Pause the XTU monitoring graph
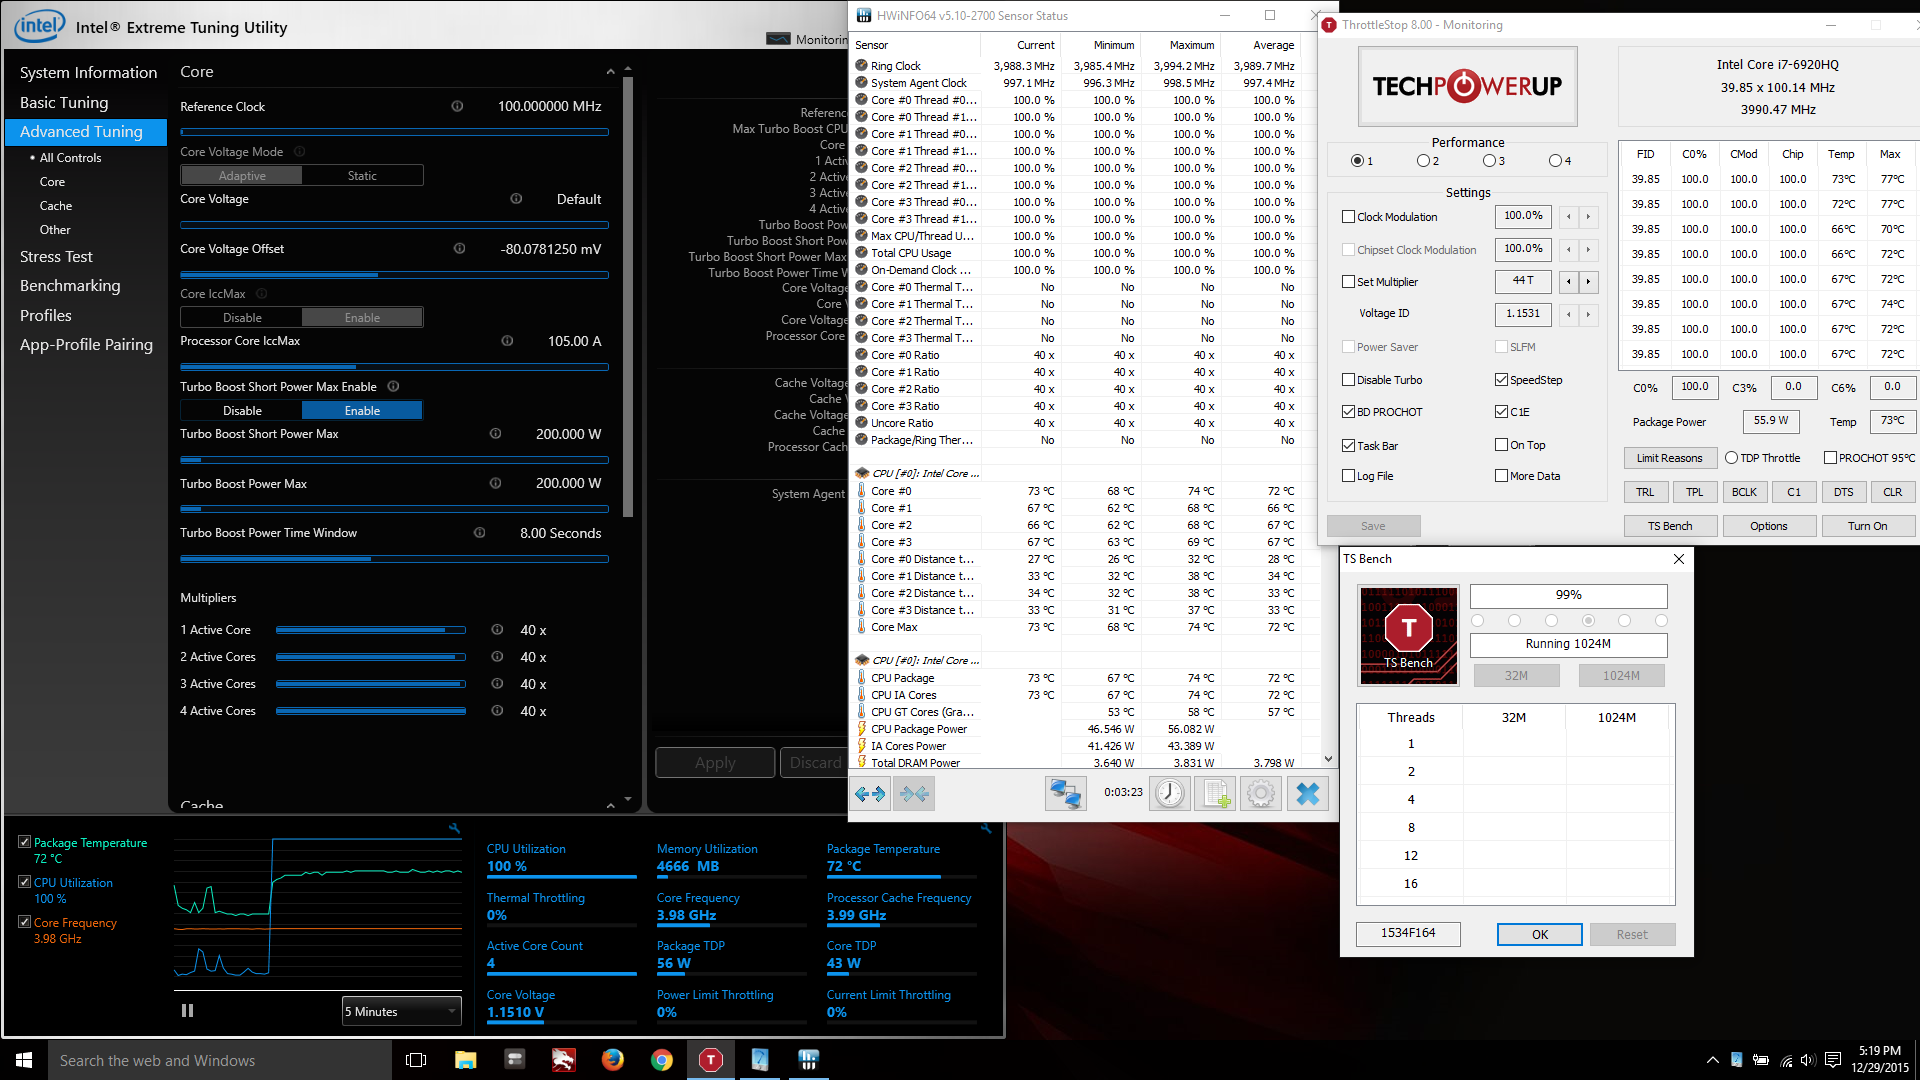This screenshot has height=1080, width=1920. pyautogui.click(x=187, y=1011)
